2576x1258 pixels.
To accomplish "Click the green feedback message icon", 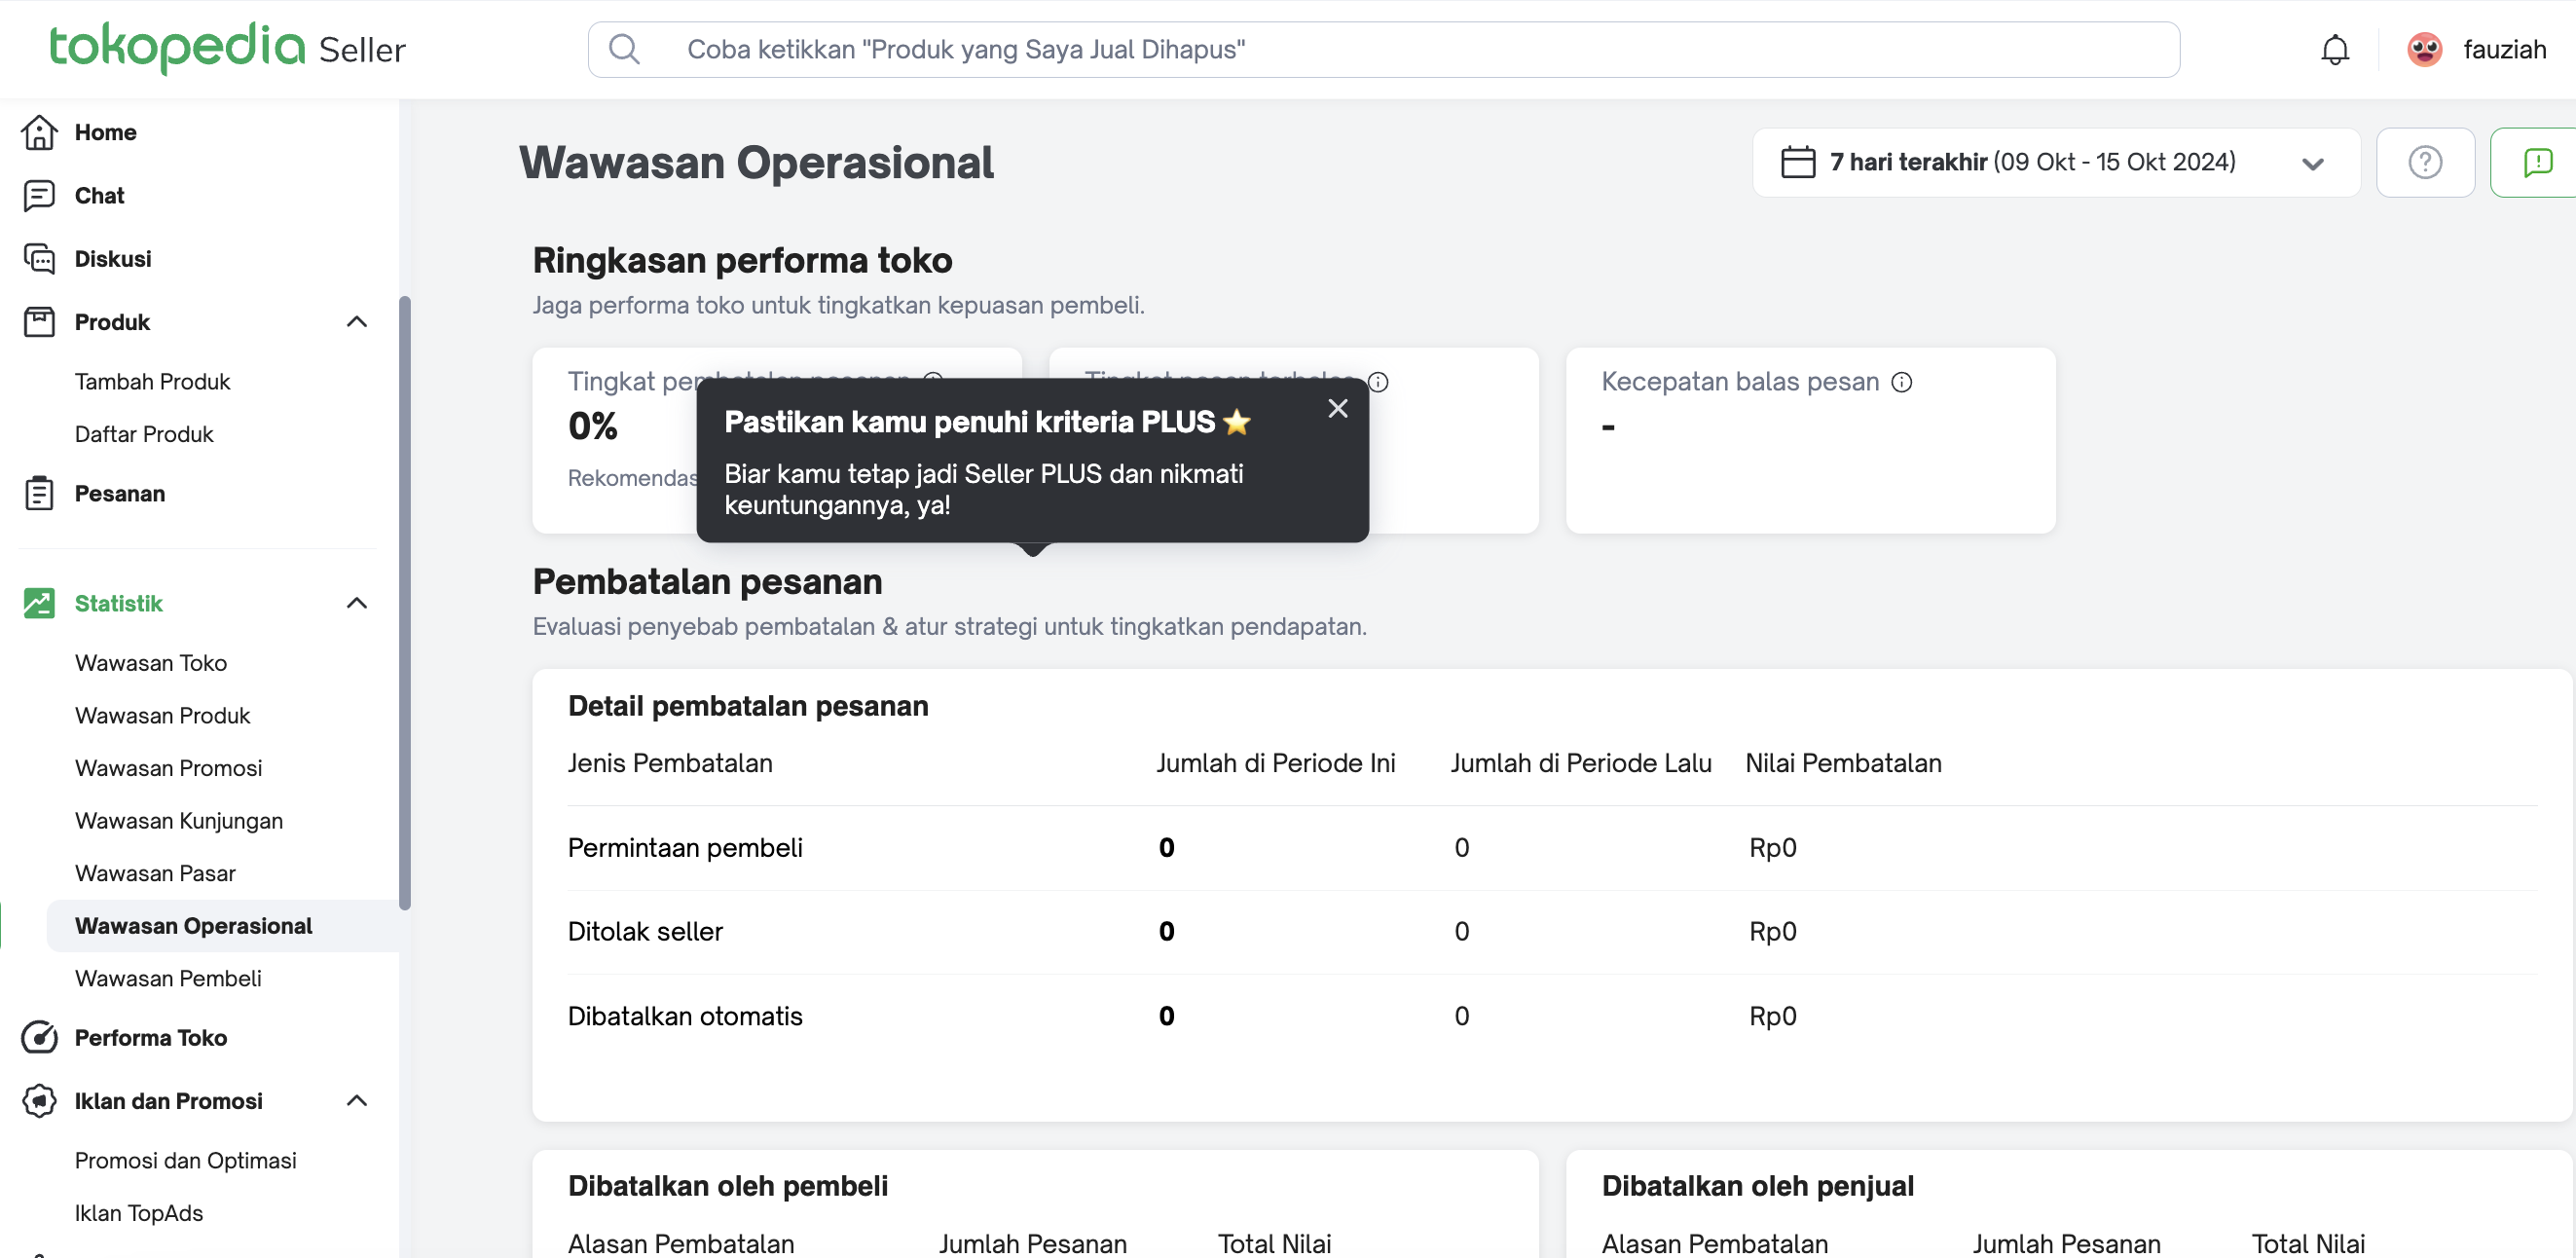I will click(2536, 162).
